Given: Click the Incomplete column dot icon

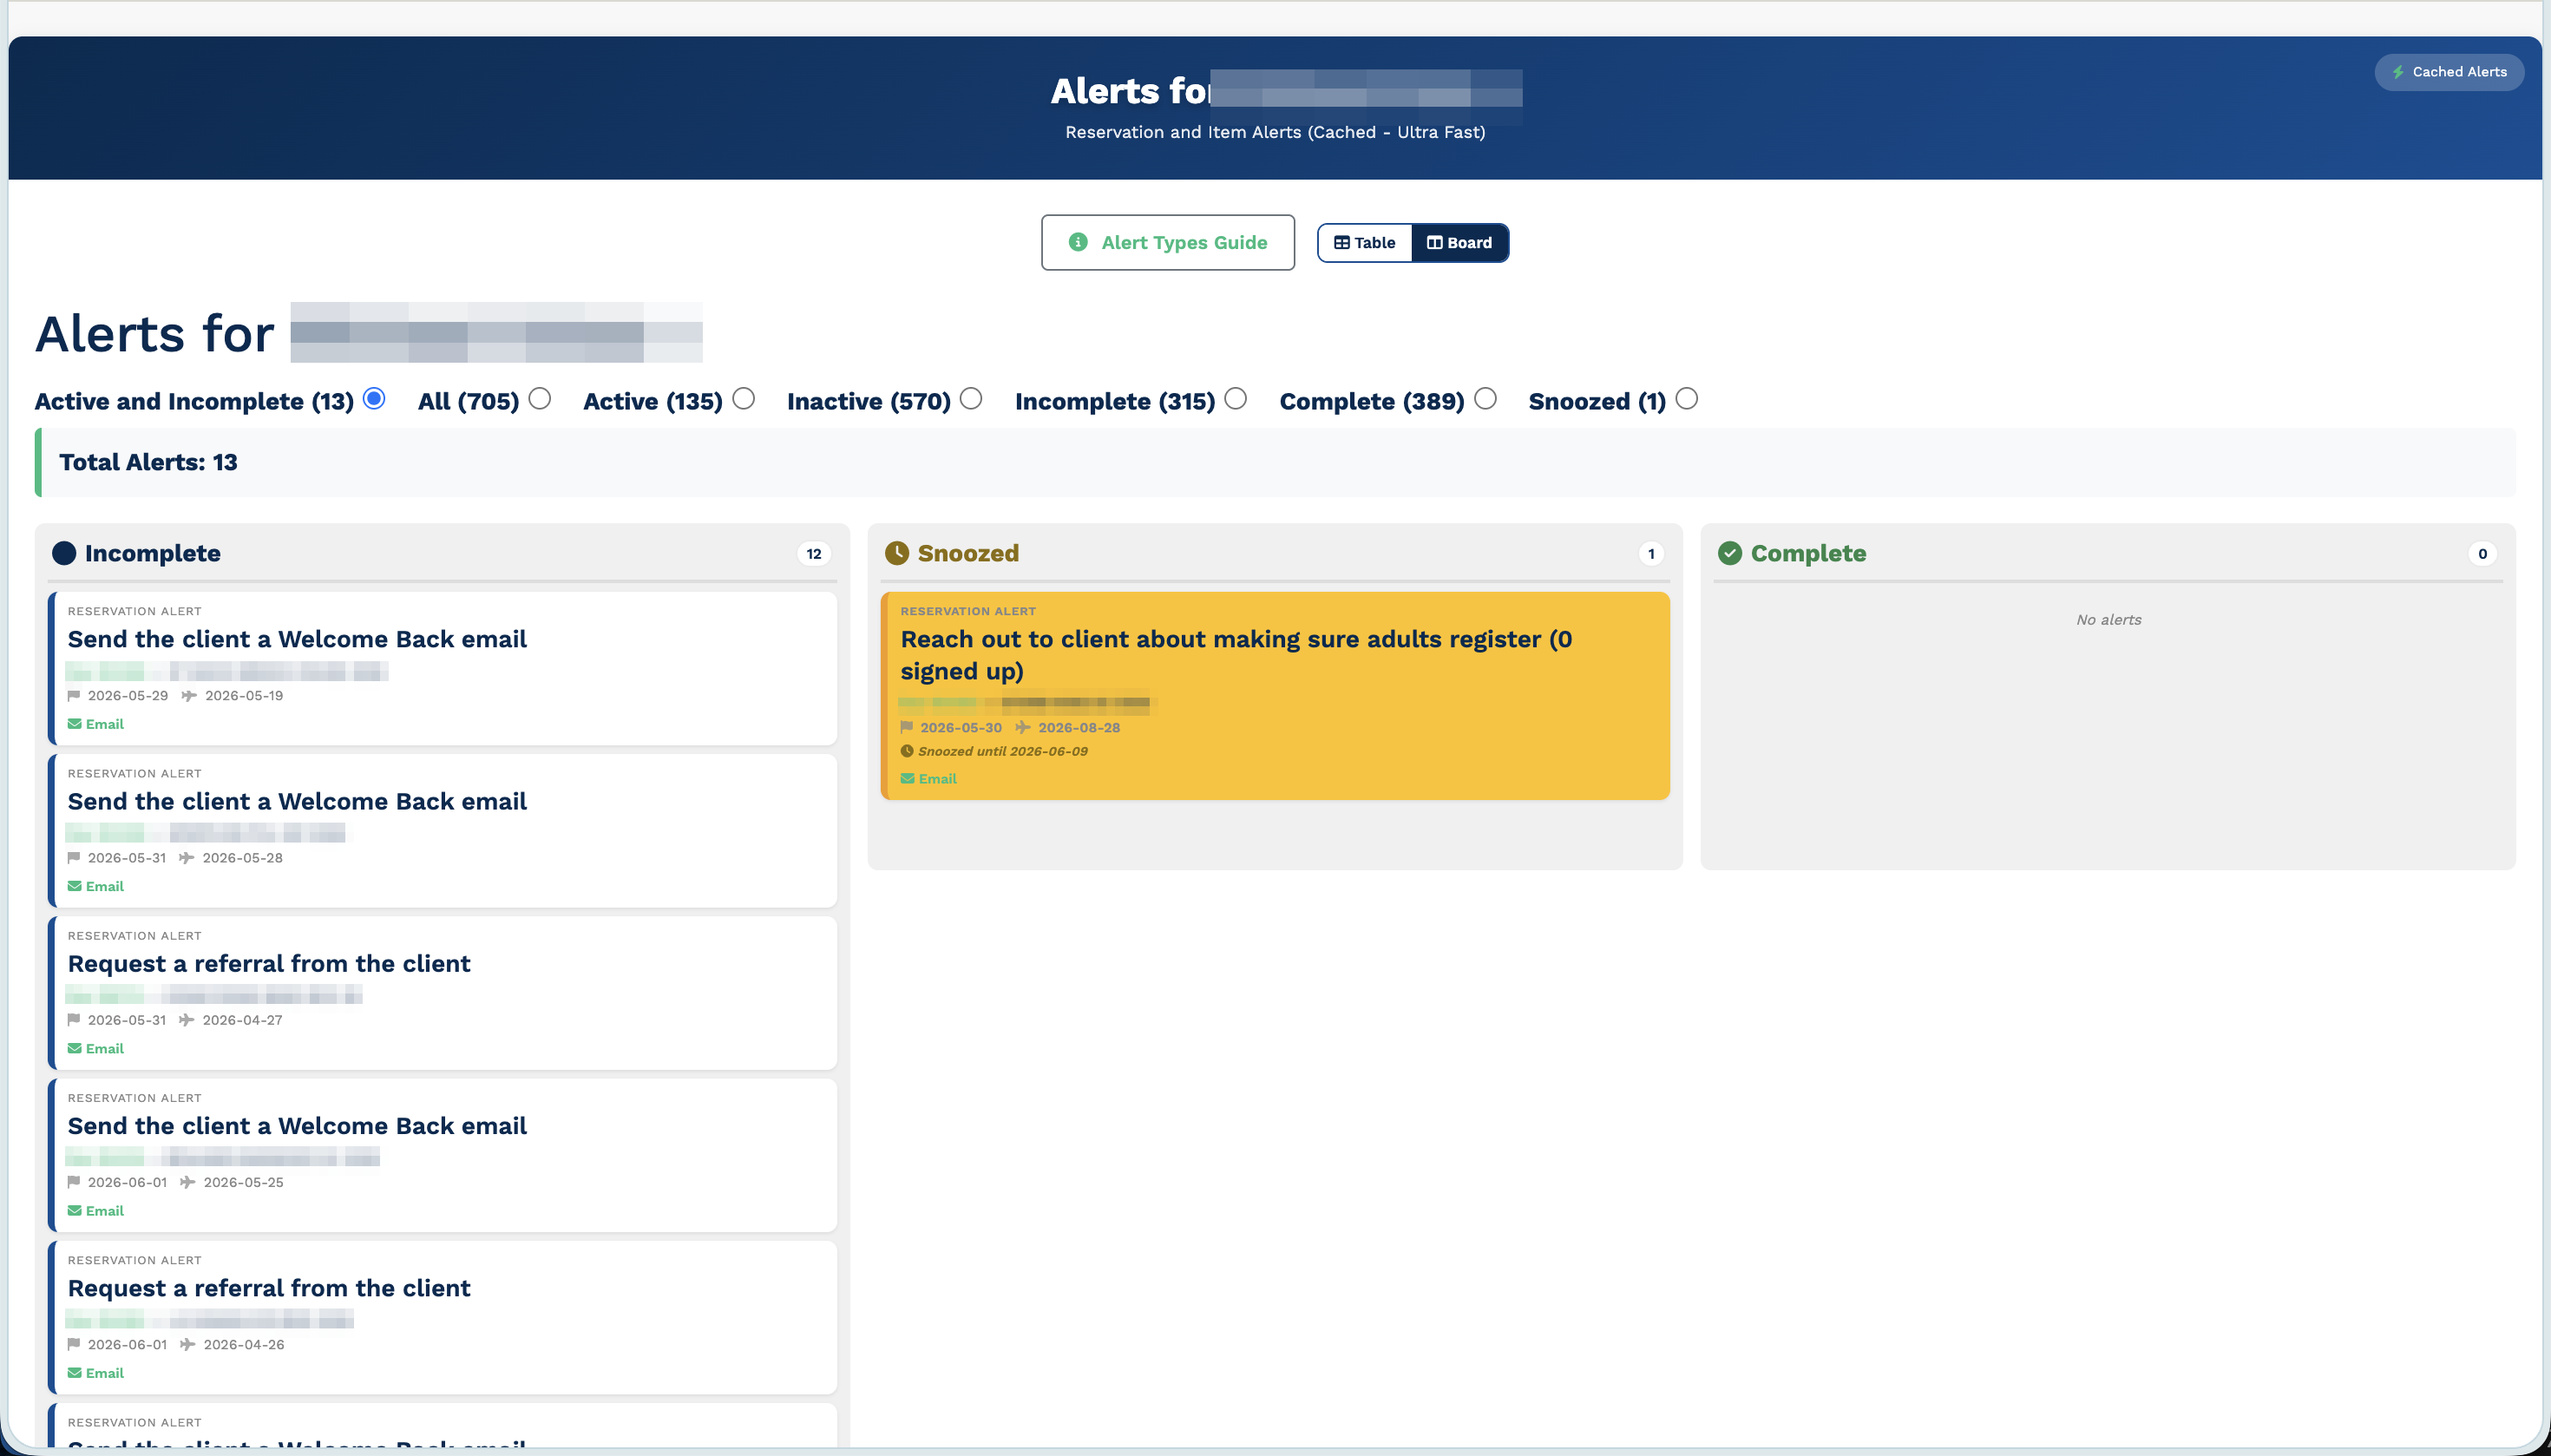Looking at the screenshot, I should click(64, 553).
